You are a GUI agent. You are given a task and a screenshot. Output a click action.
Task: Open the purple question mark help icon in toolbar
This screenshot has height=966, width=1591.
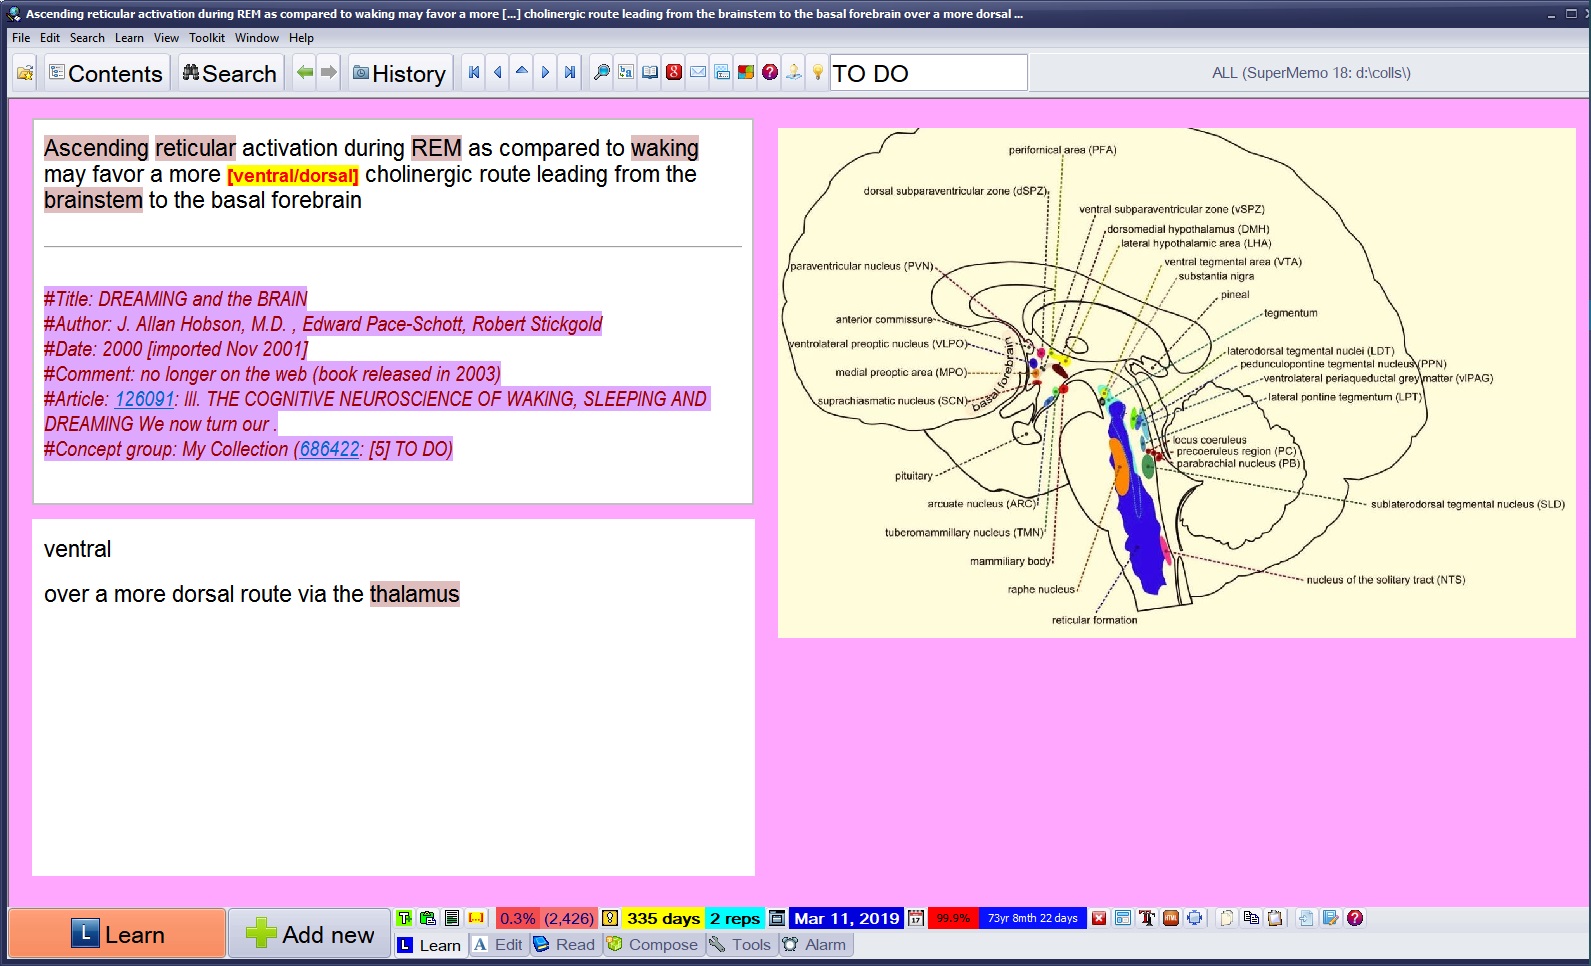pyautogui.click(x=769, y=73)
